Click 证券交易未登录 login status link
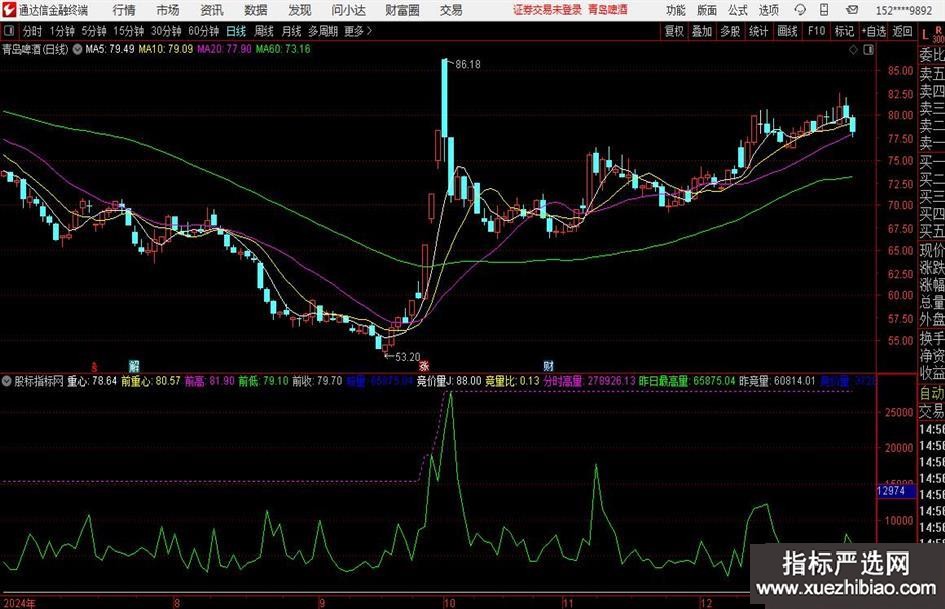This screenshot has height=609, width=945. pos(548,10)
